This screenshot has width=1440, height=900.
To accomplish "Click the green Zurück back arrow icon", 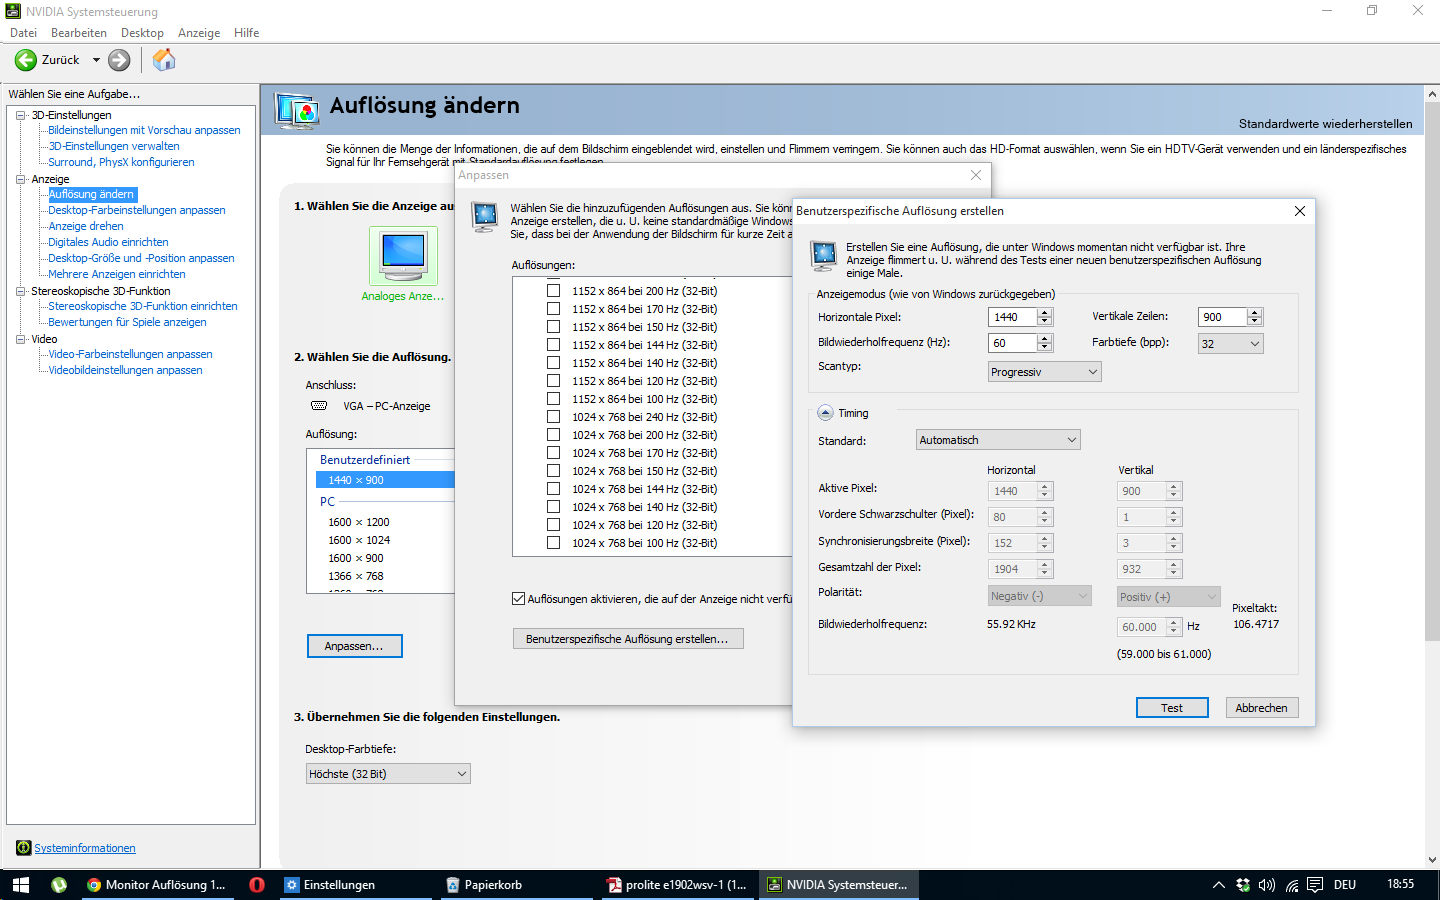I will click(26, 60).
